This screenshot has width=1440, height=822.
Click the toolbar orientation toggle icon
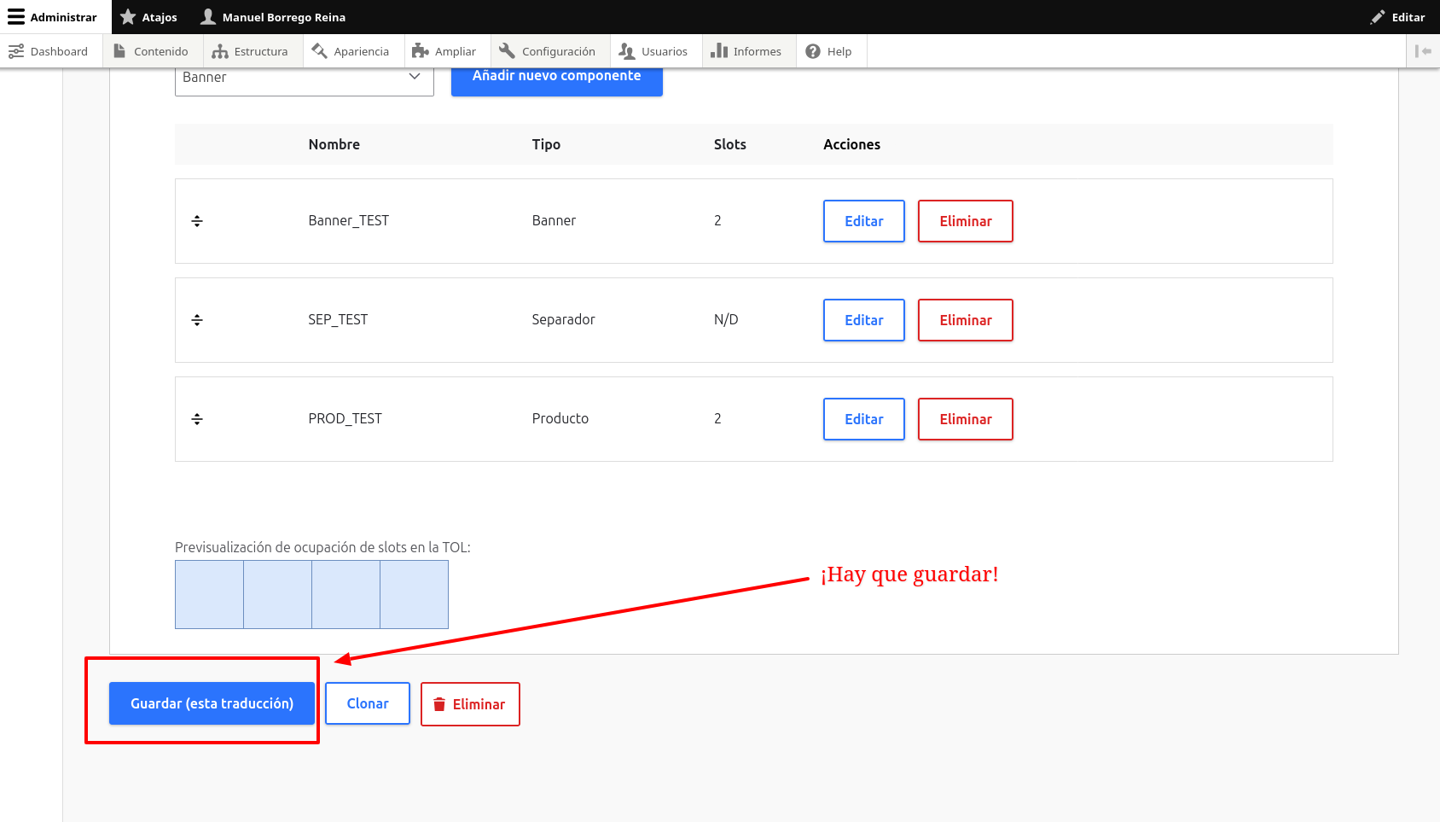click(x=1423, y=51)
